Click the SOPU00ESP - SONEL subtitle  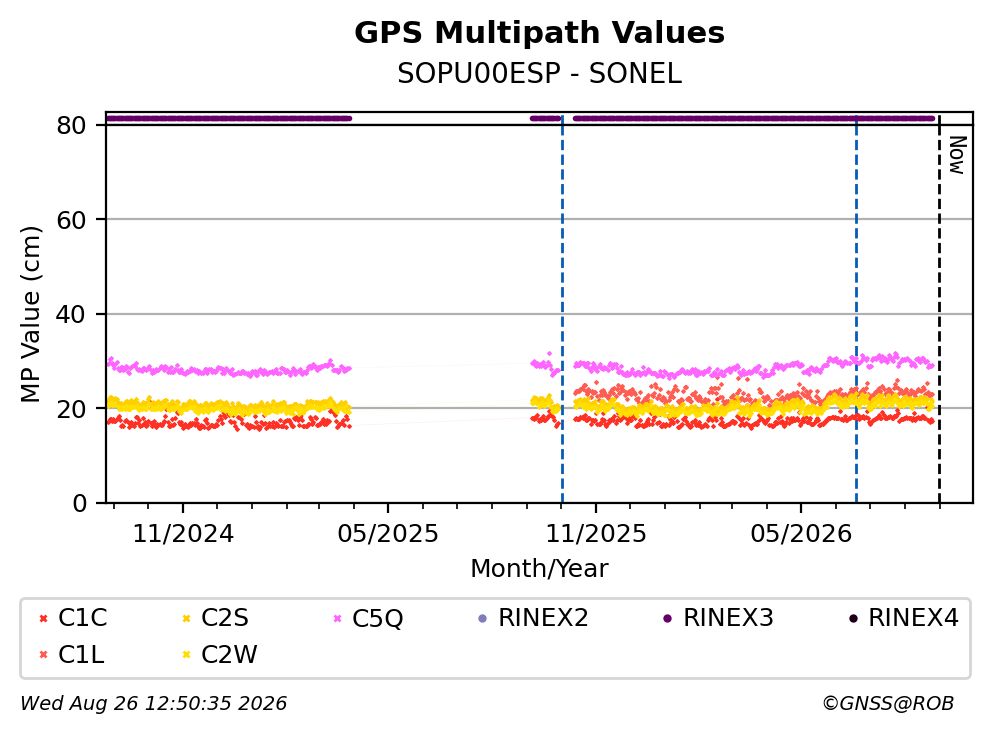click(540, 74)
